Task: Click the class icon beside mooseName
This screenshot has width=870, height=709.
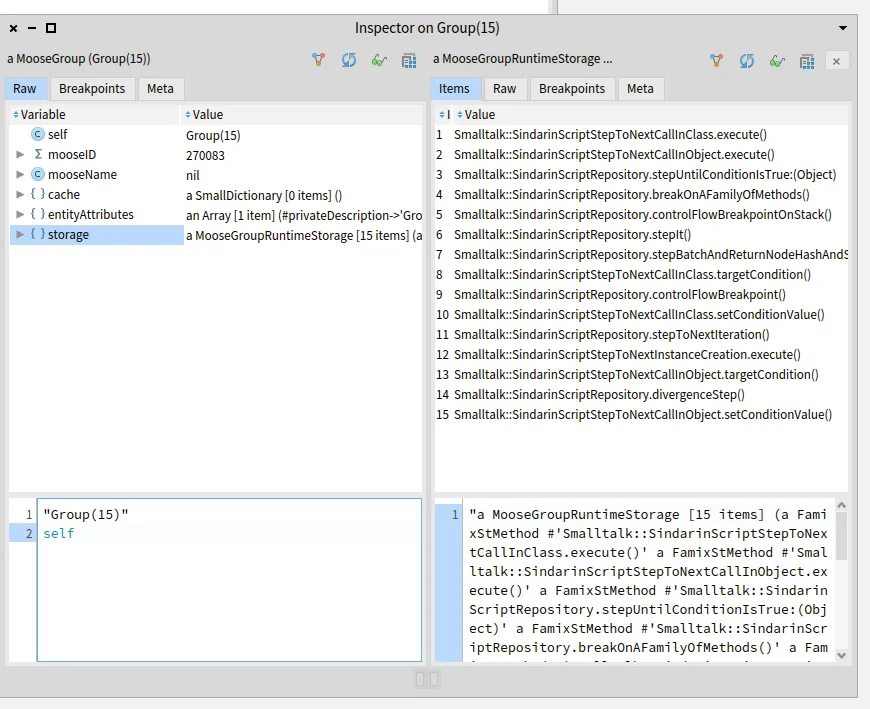Action: [x=37, y=174]
